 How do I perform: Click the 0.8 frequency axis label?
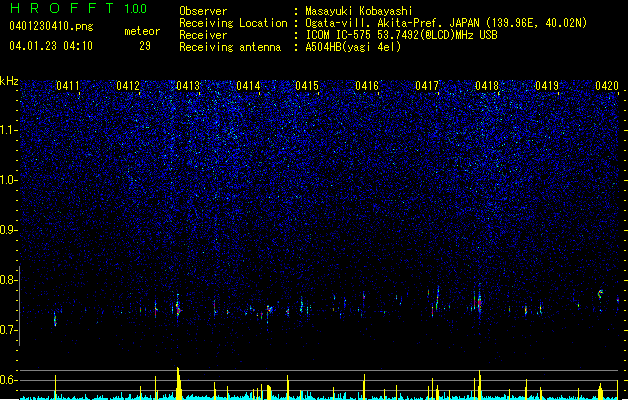tap(9, 280)
